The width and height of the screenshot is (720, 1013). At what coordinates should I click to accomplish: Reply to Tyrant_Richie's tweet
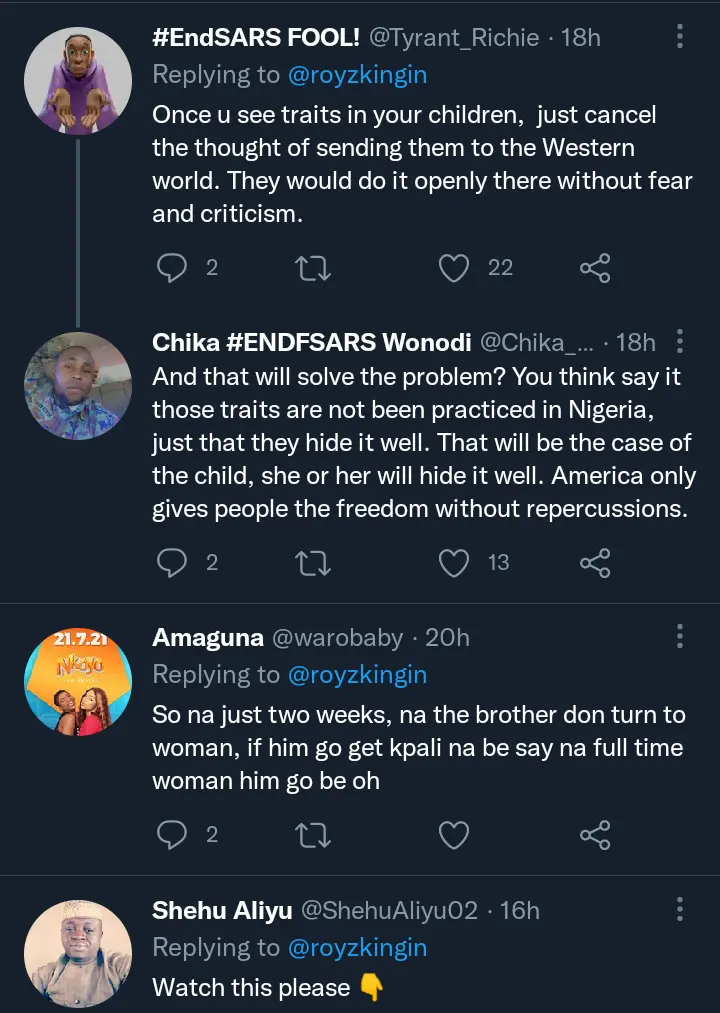(x=172, y=267)
